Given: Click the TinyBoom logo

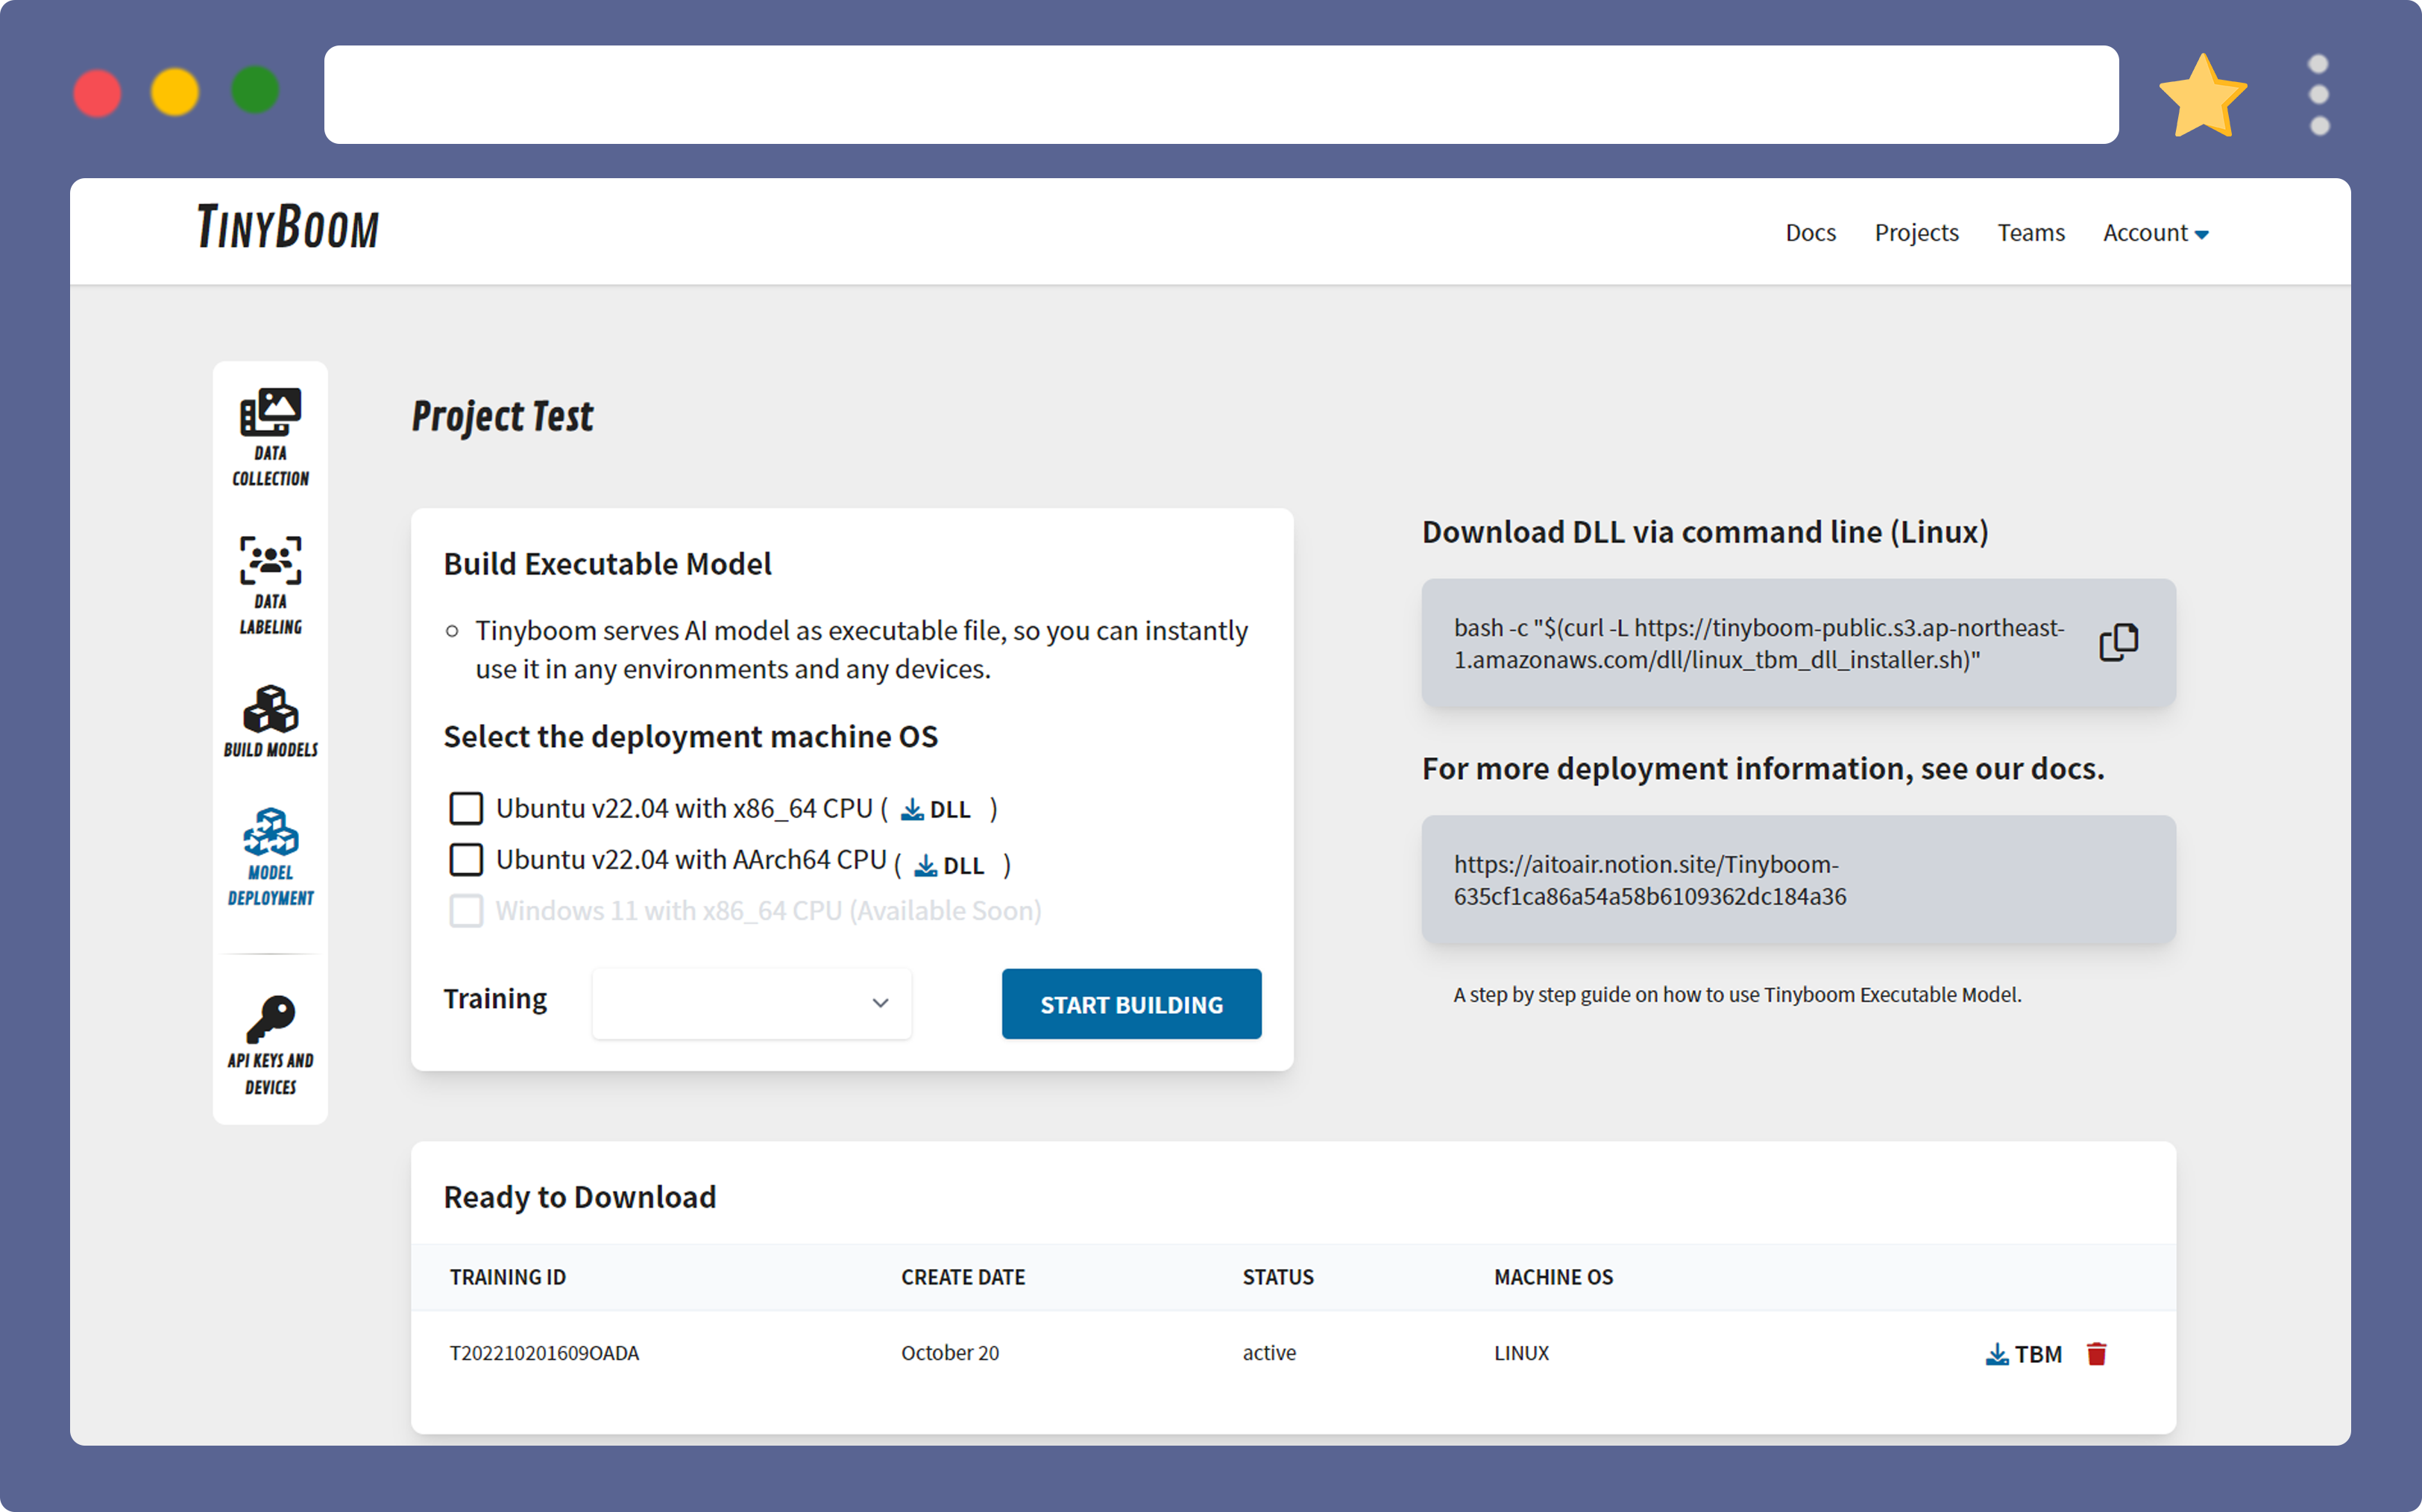Looking at the screenshot, I should pos(288,227).
